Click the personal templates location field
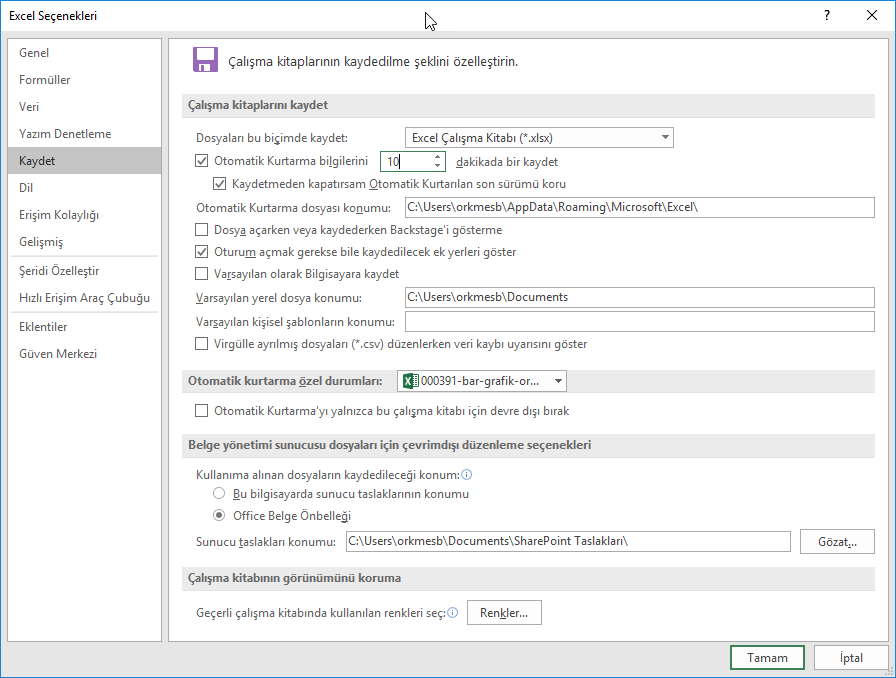The width and height of the screenshot is (896, 678). coord(639,321)
